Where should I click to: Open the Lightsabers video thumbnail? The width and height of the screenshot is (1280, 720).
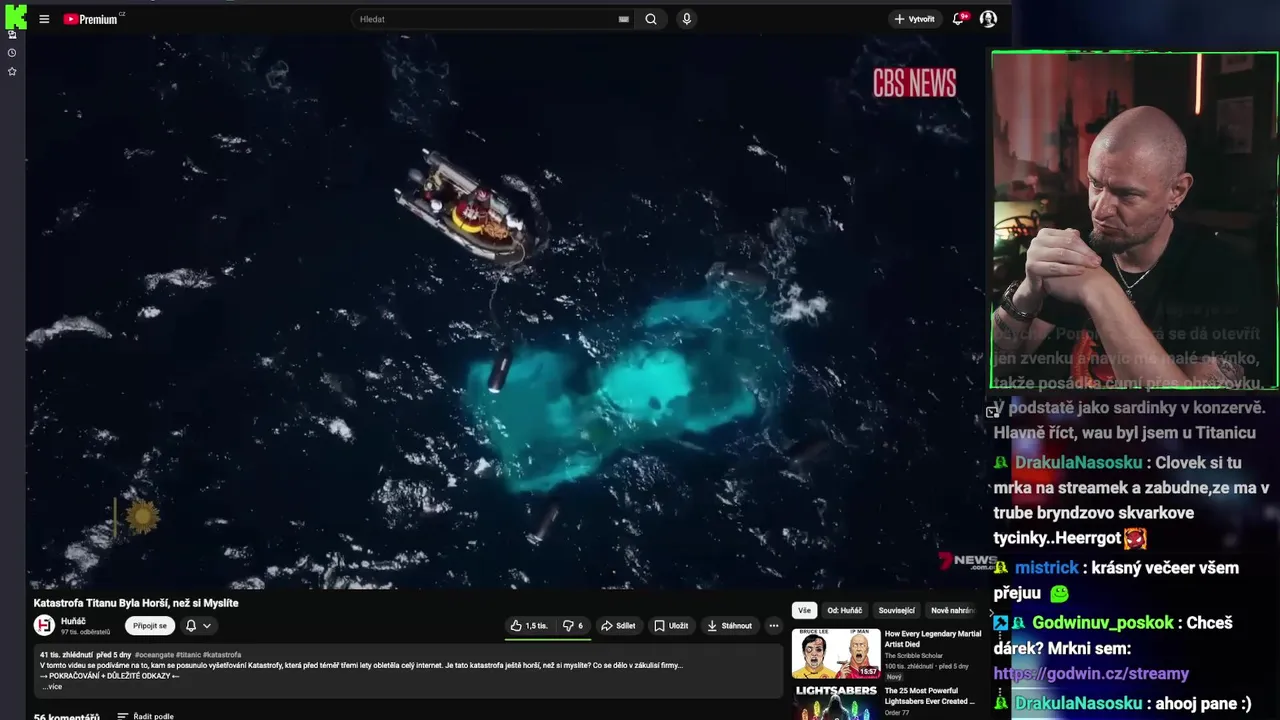[836, 702]
